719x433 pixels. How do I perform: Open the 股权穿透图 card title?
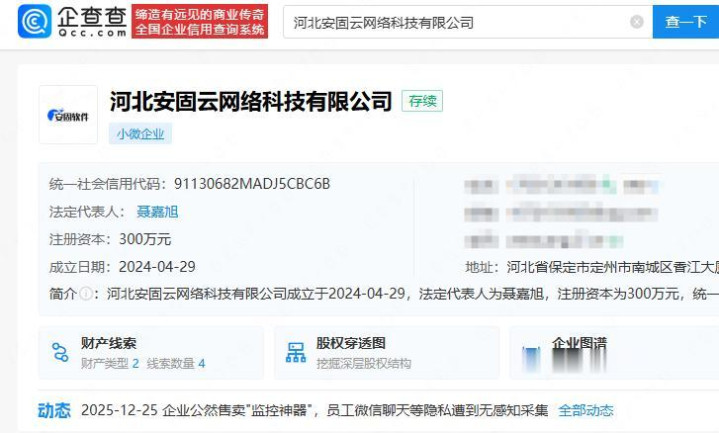351,343
